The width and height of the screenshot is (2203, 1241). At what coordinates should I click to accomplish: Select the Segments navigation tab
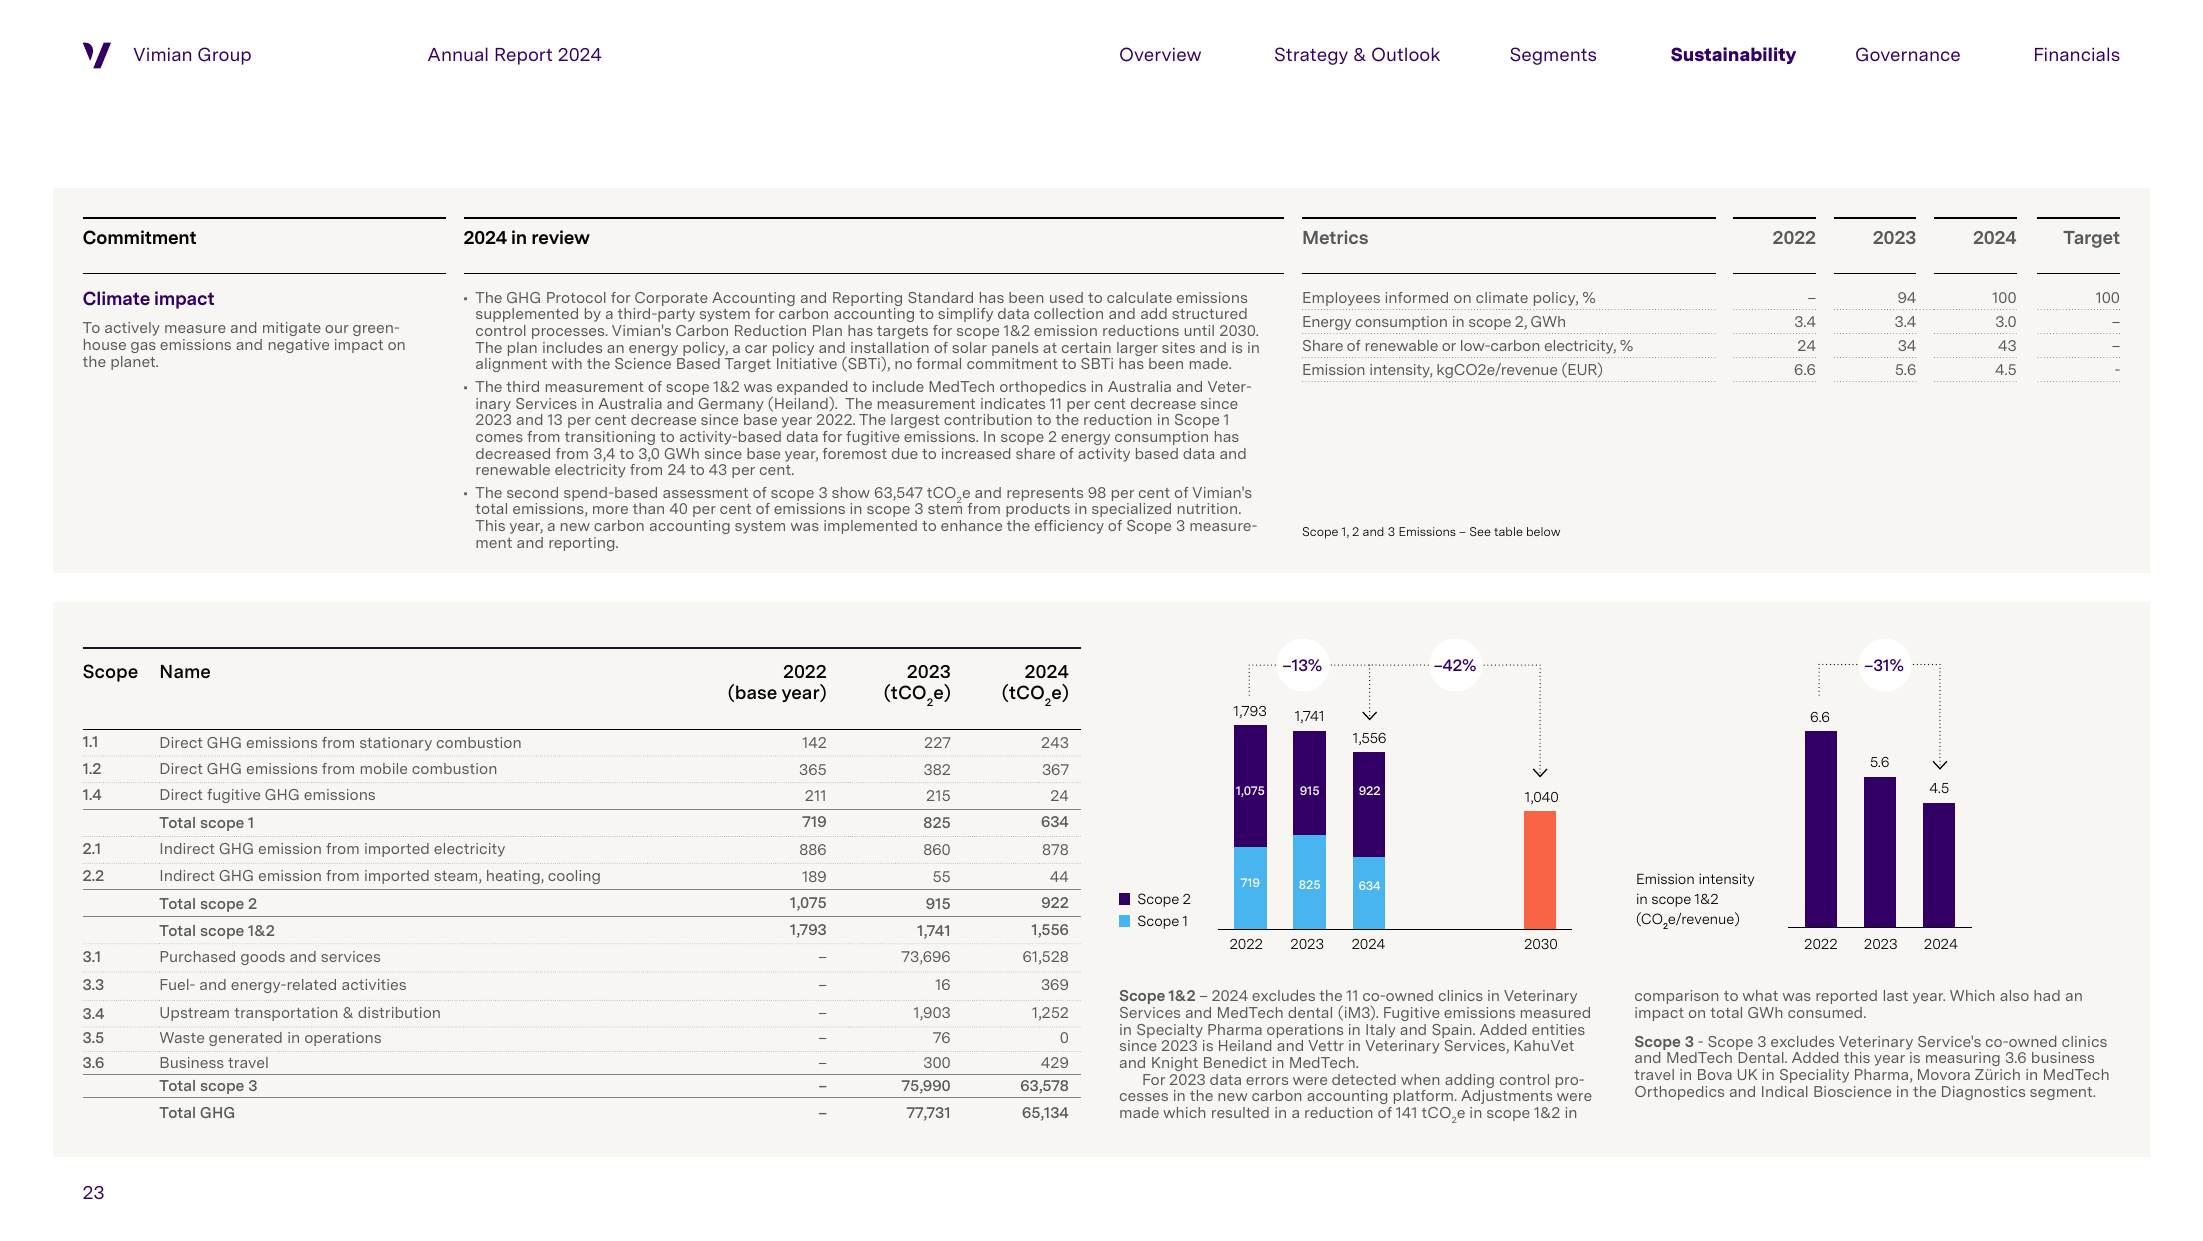tap(1552, 55)
